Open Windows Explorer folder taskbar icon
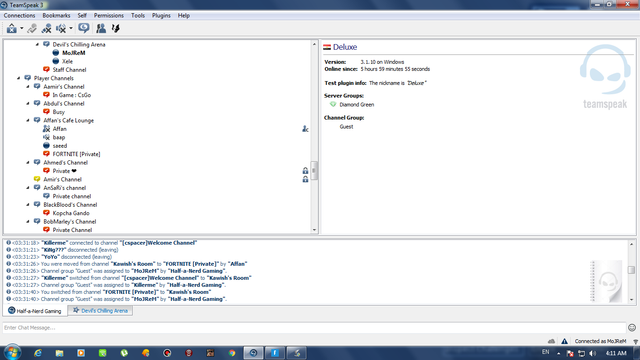This screenshot has height=360, width=640. (59, 353)
